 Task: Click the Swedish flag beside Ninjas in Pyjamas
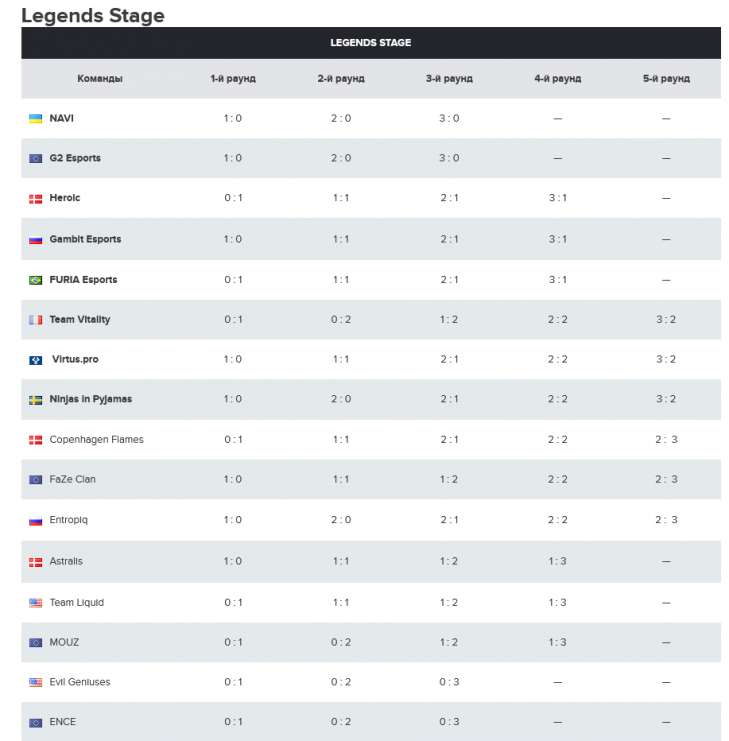36,400
